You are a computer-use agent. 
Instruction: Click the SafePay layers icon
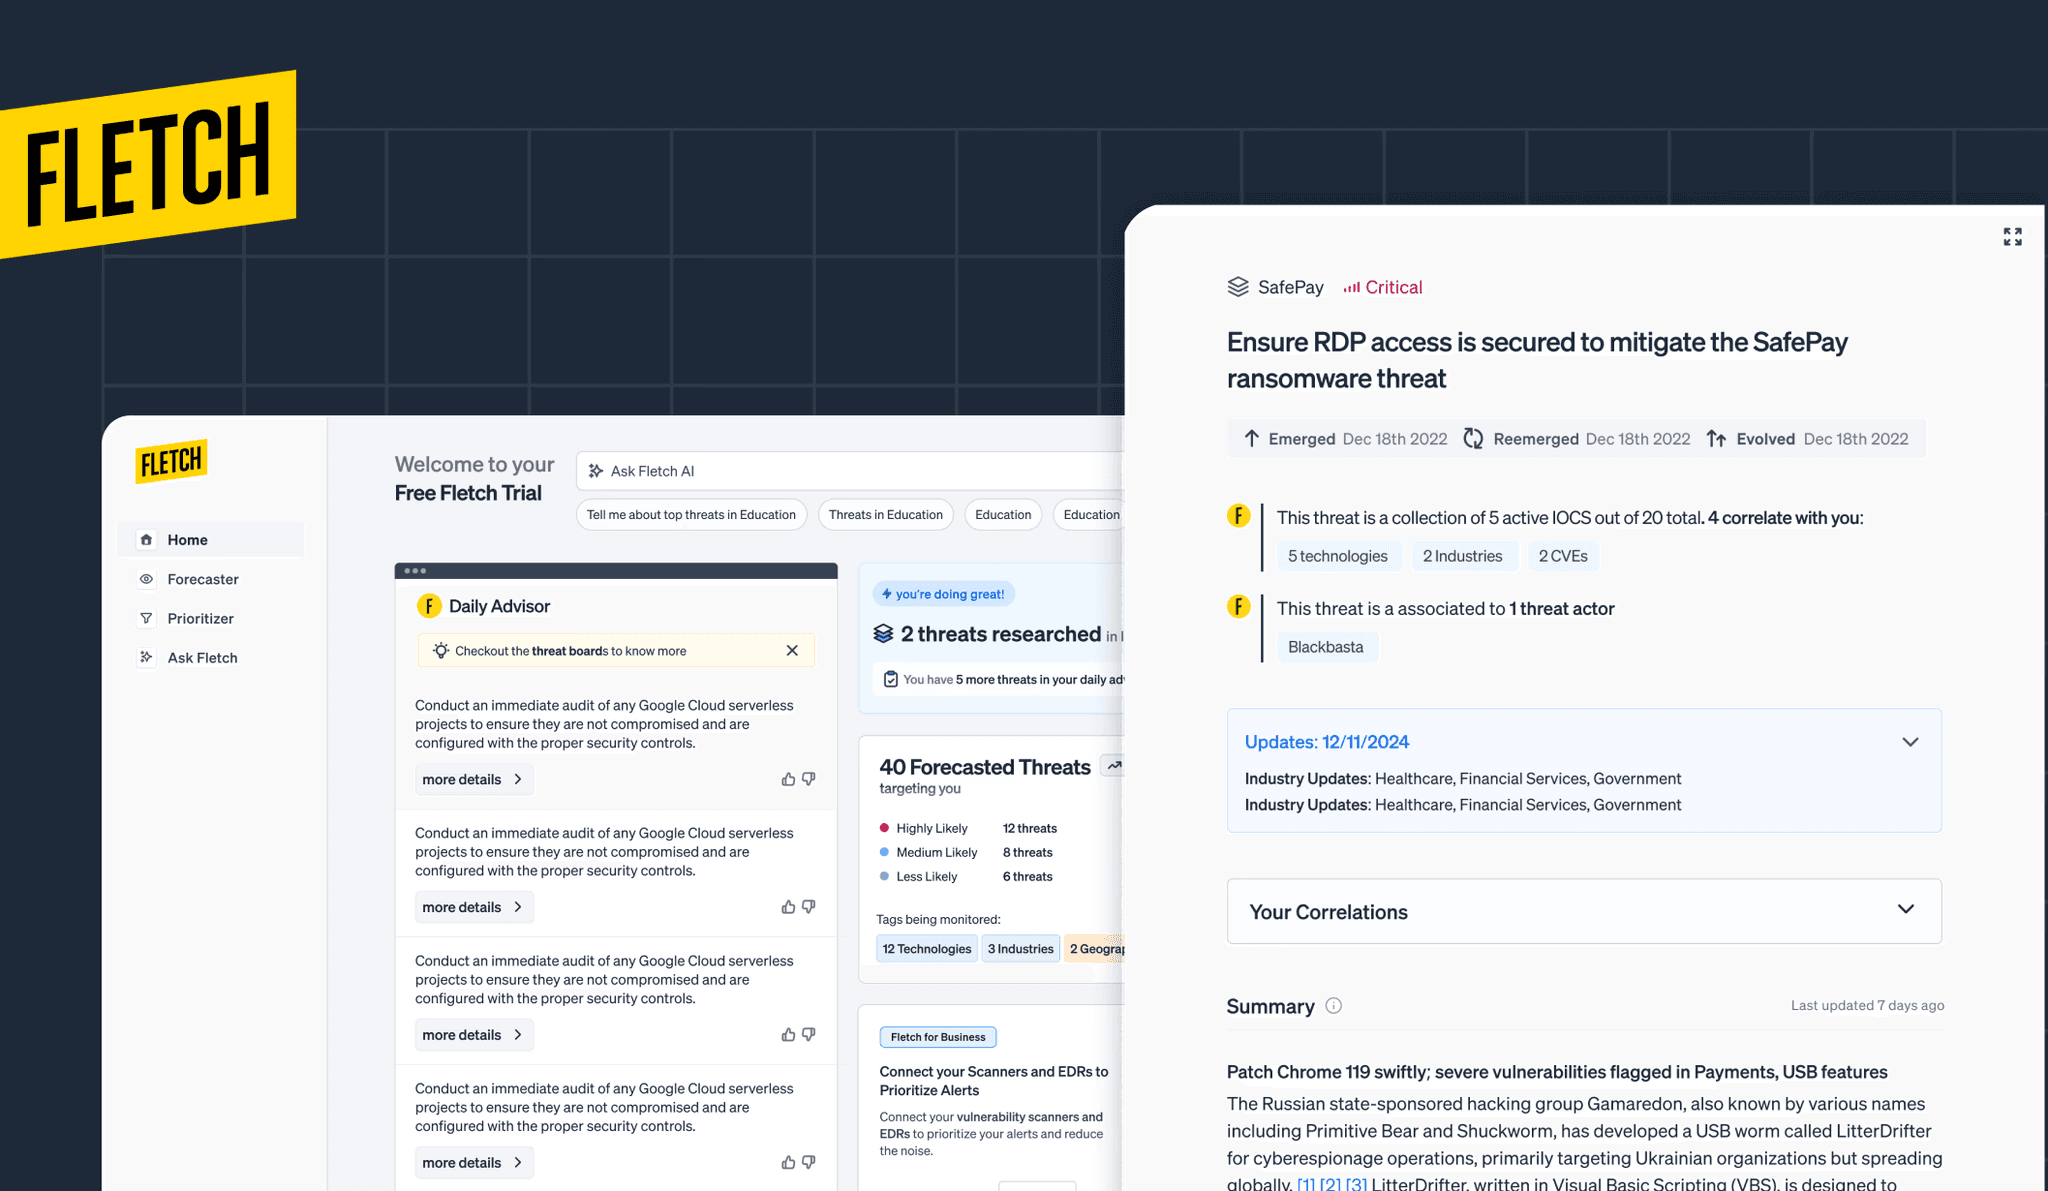click(x=1238, y=287)
